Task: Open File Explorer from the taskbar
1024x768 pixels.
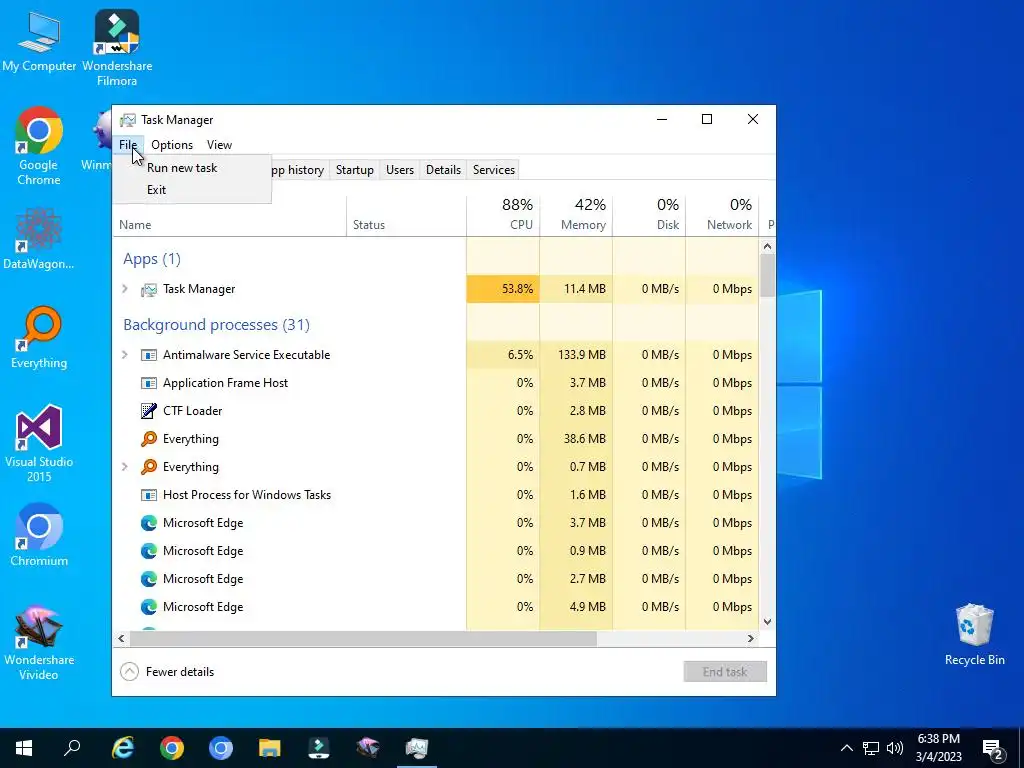Action: tap(270, 748)
